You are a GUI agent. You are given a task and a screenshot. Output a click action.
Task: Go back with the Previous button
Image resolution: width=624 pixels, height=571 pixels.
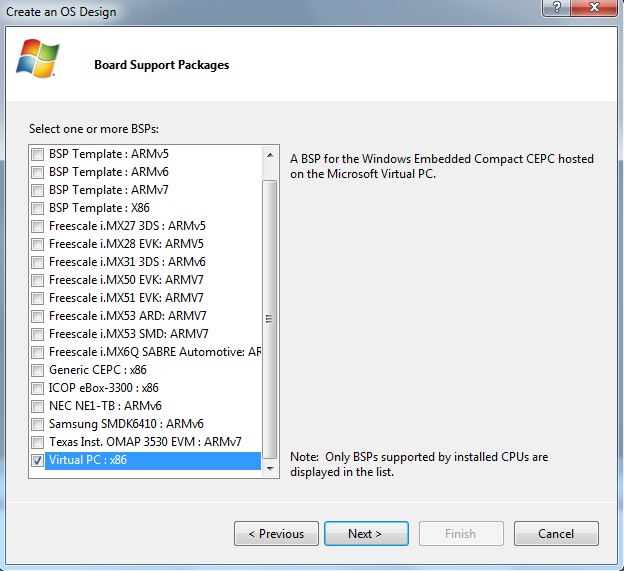(x=276, y=534)
